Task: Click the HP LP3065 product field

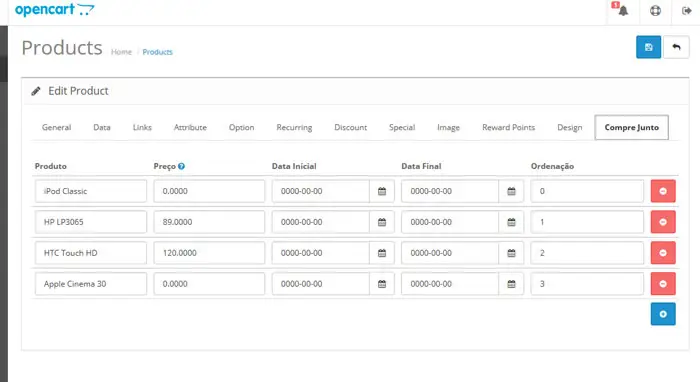Action: coord(91,222)
